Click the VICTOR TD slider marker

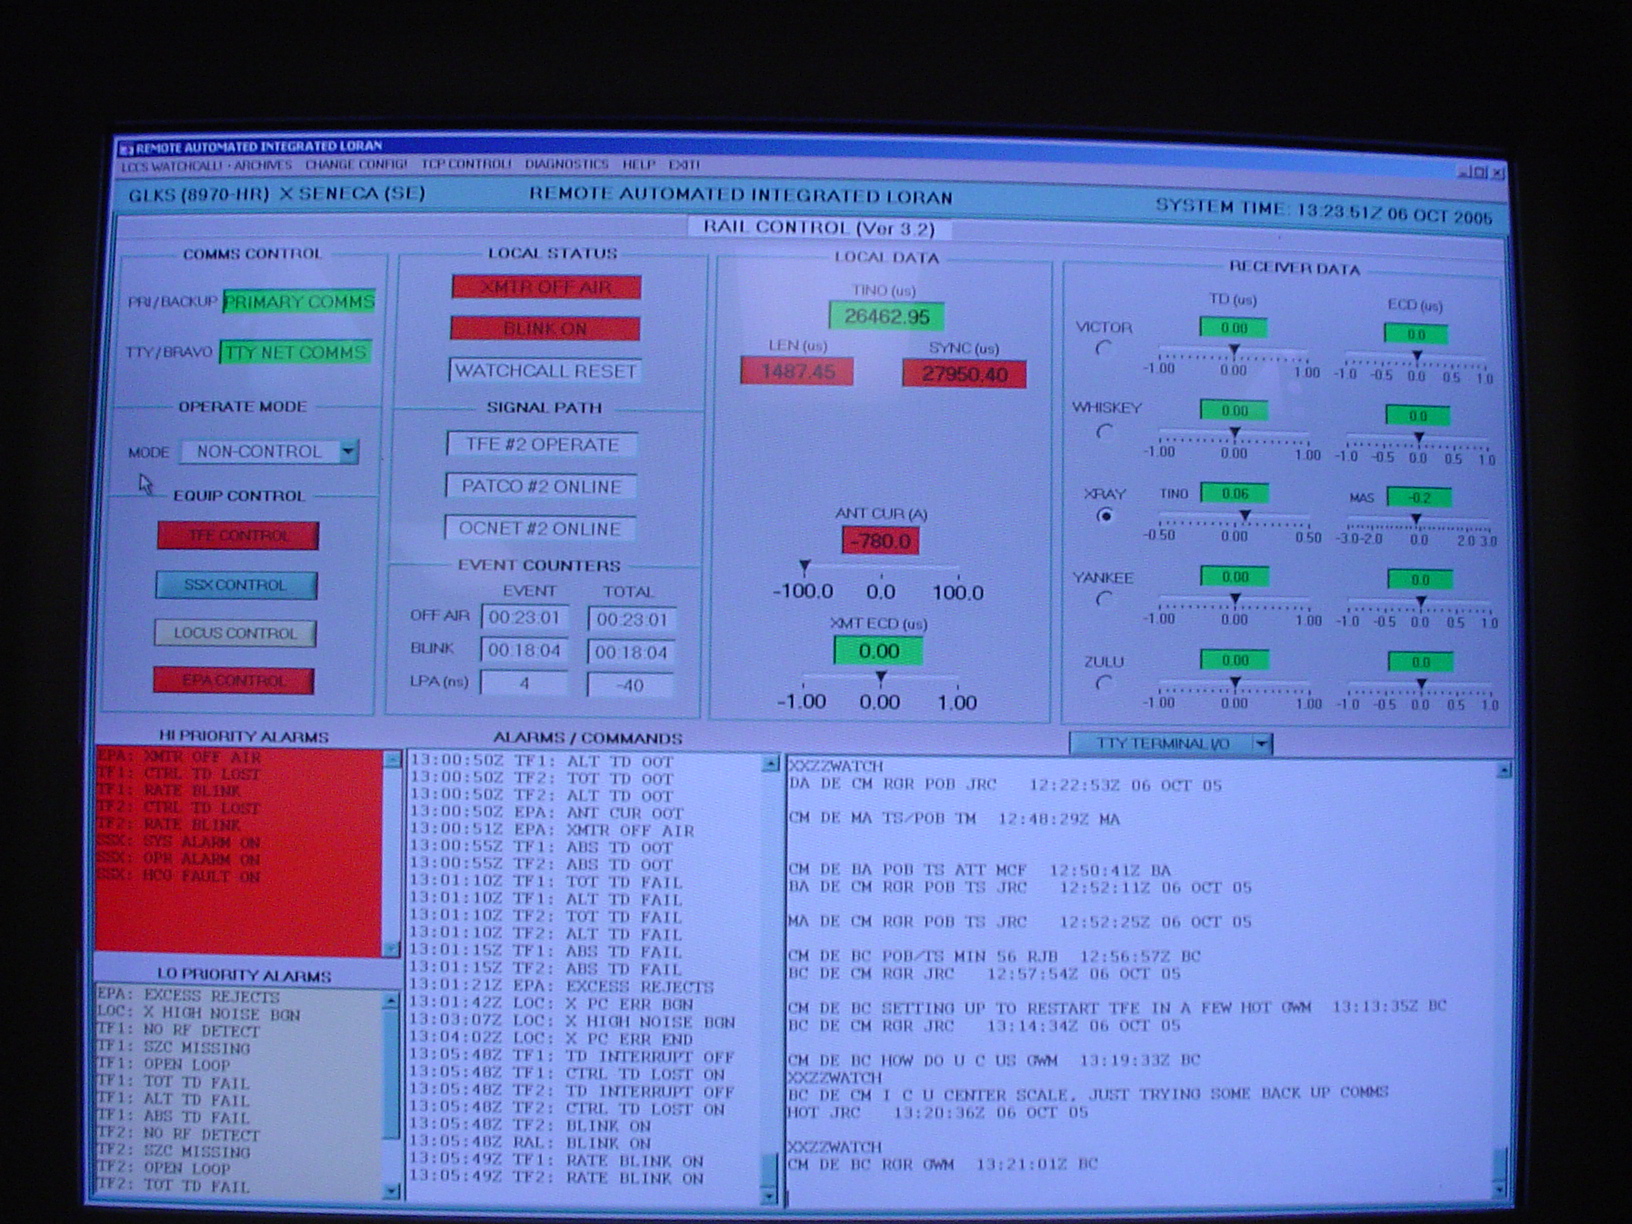point(1234,350)
